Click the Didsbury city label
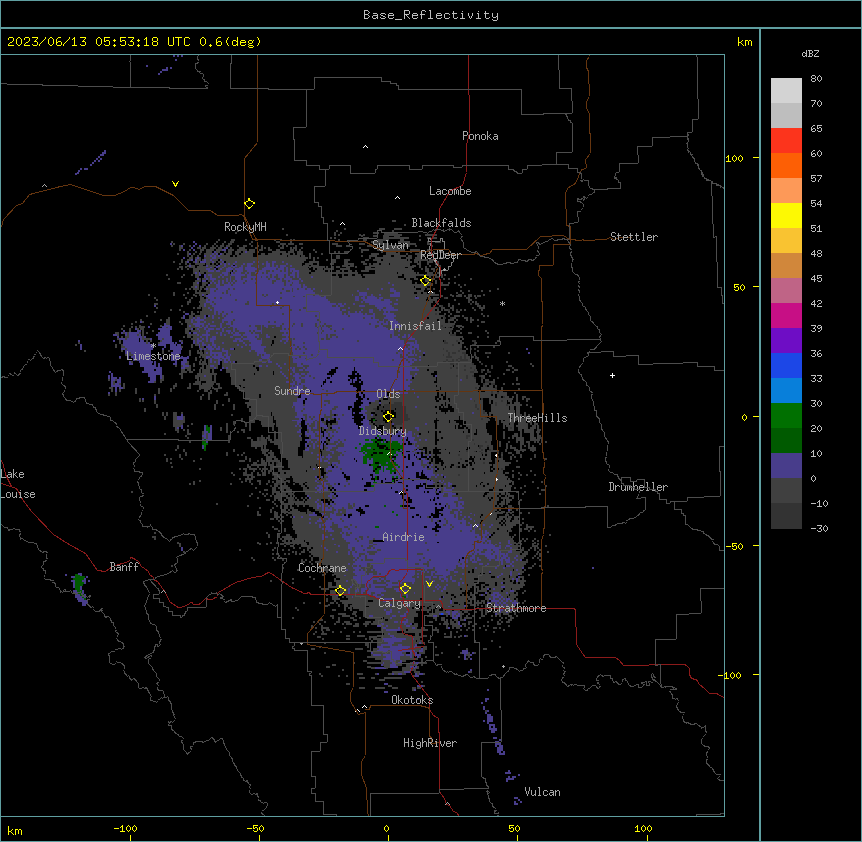Viewport: 862px width, 842px height. 383,431
